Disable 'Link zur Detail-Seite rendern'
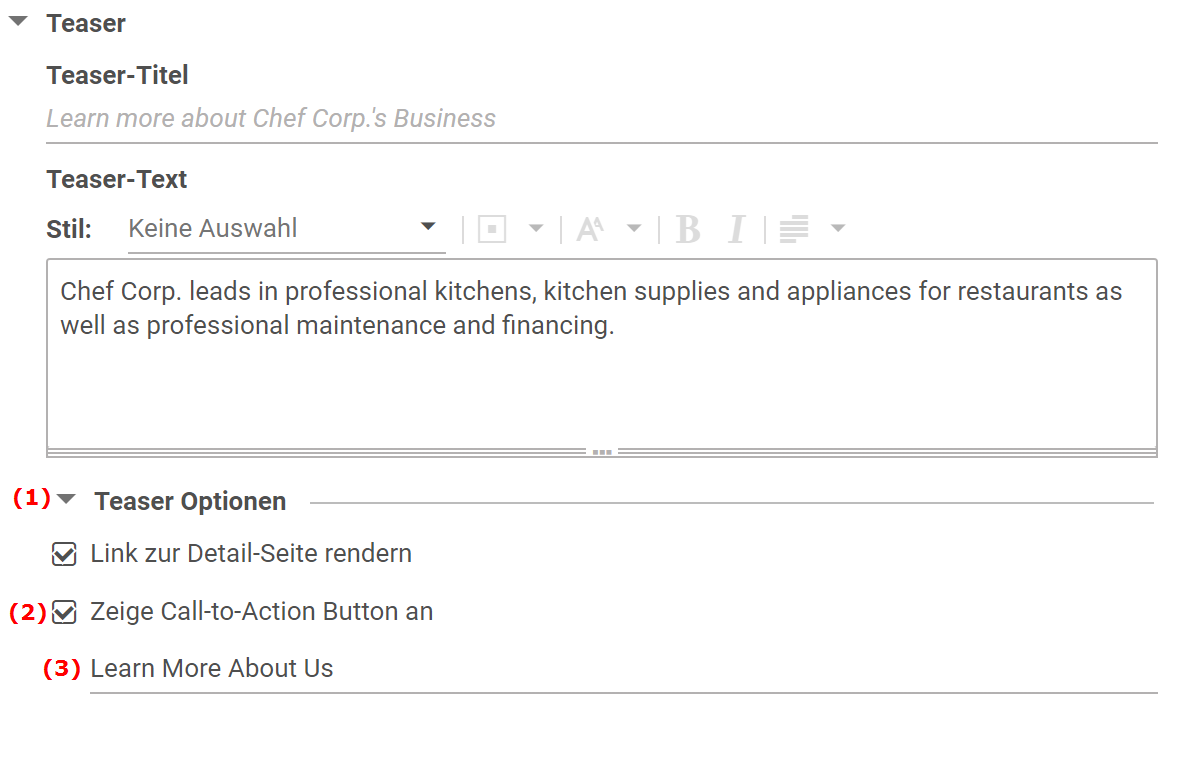Viewport: 1204px width, 758px height. pos(64,554)
